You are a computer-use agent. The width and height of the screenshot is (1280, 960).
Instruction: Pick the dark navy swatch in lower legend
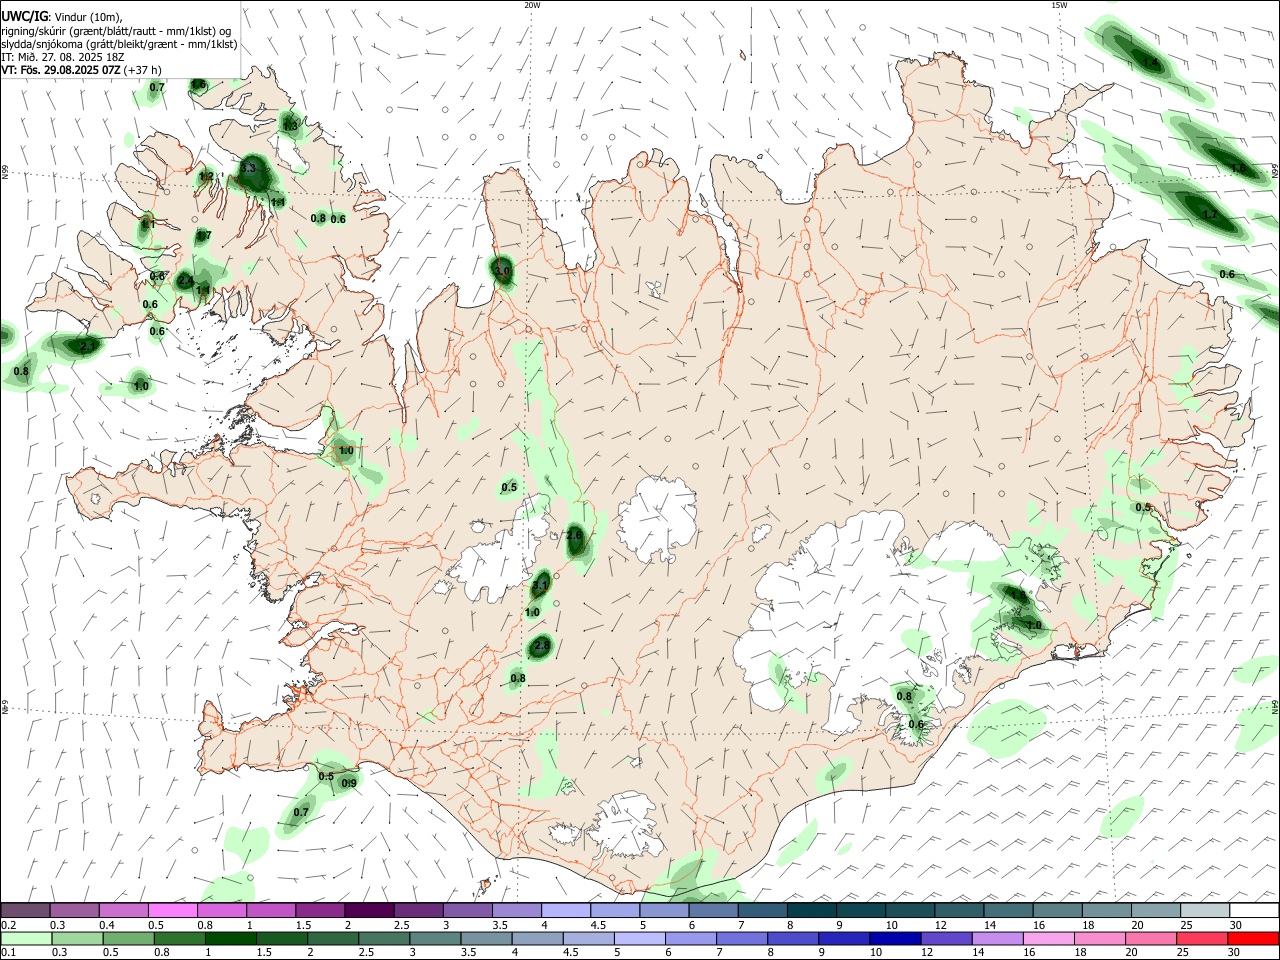point(893,939)
